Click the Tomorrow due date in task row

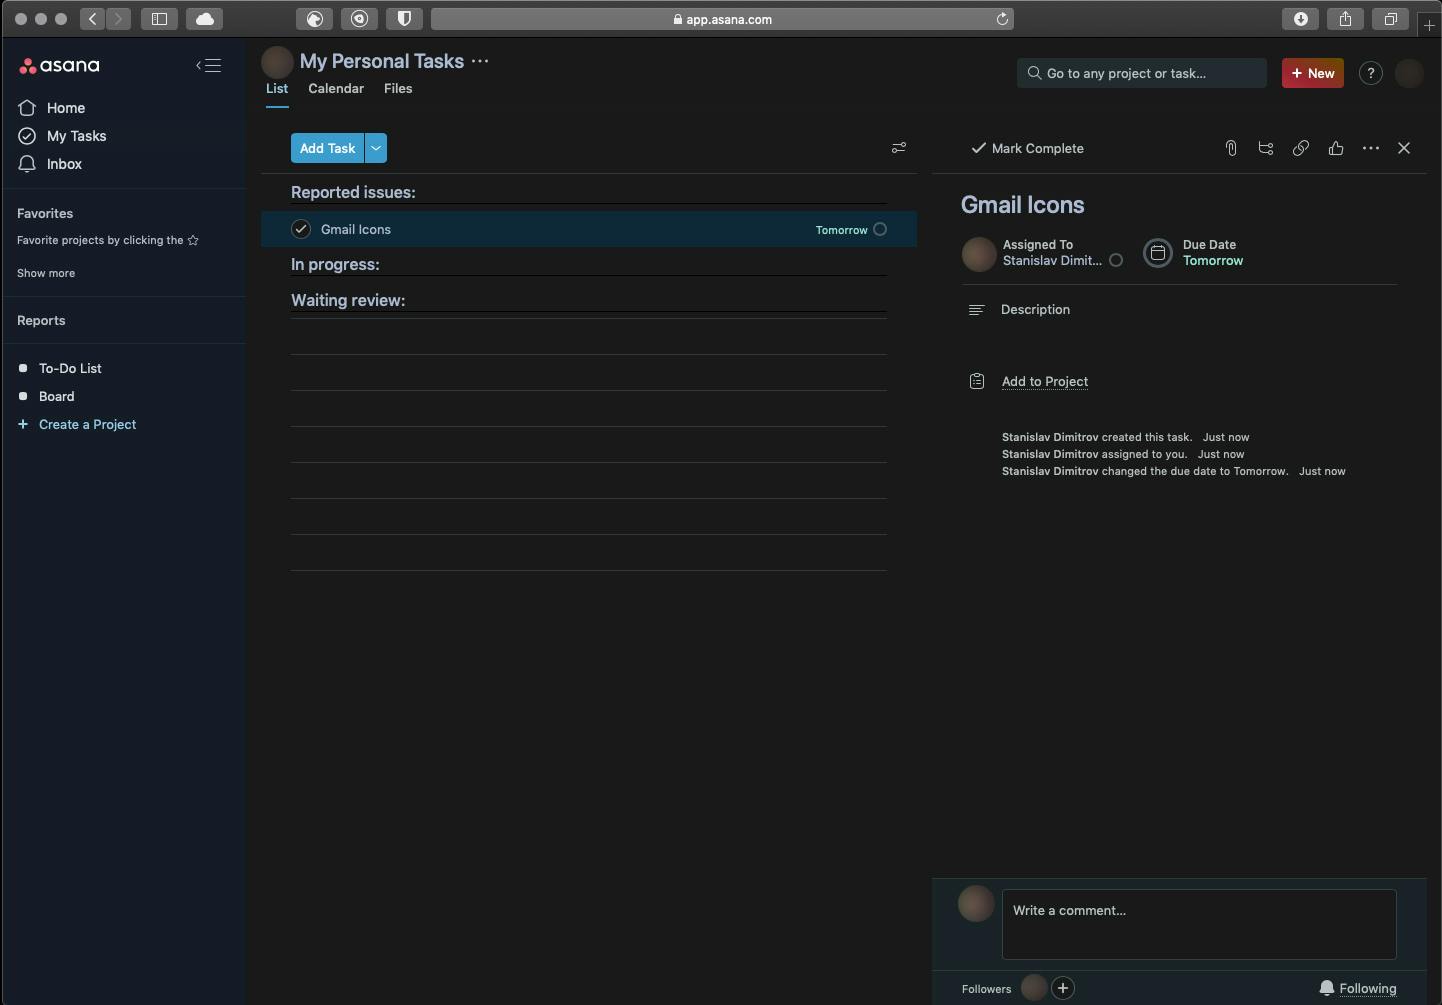(841, 230)
